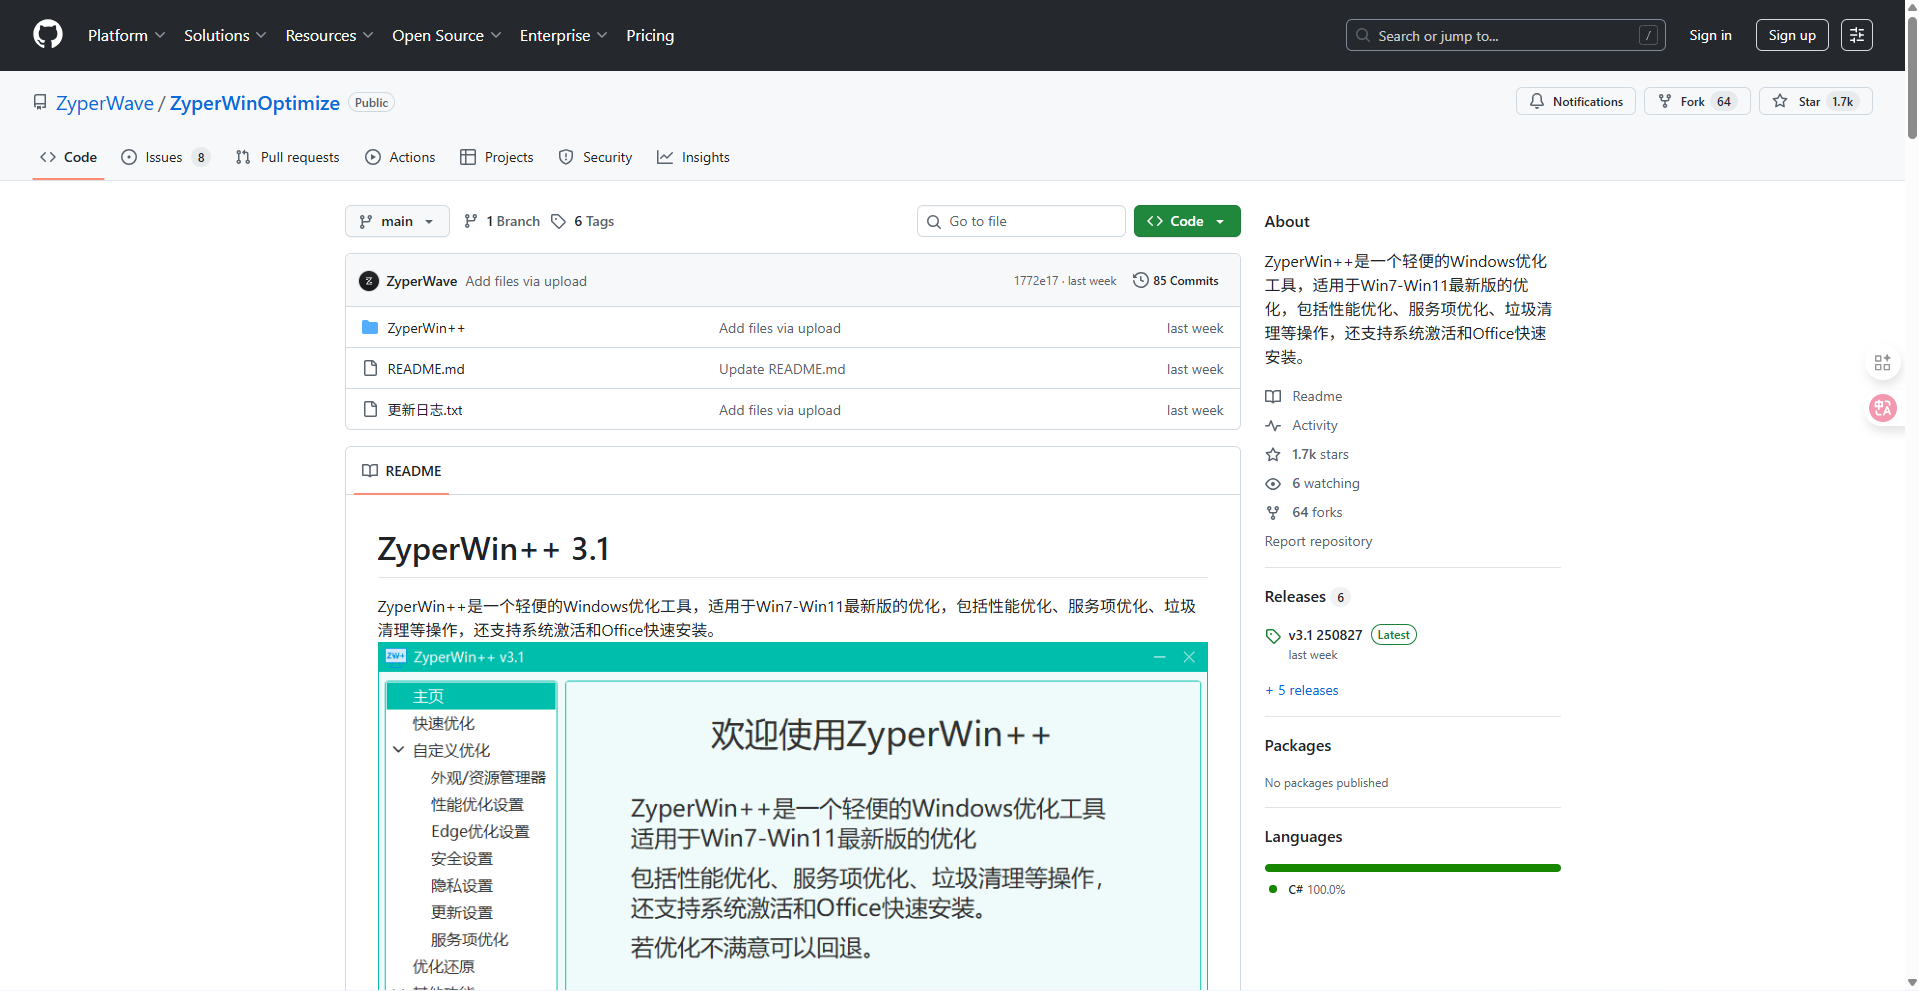
Task: Open the Activity link in About
Action: [x=1302, y=425]
